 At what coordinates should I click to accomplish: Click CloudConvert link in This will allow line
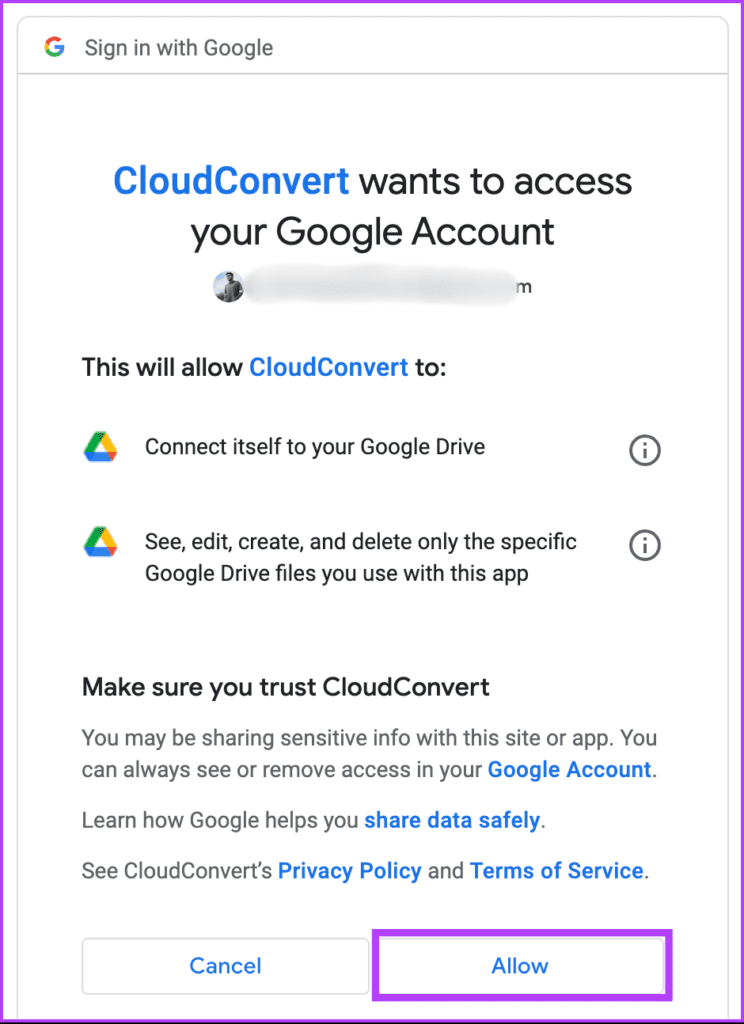(329, 367)
